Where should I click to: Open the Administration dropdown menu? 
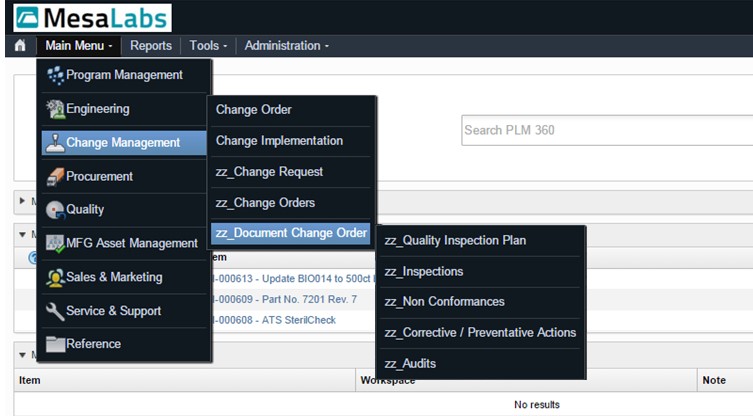coord(287,46)
